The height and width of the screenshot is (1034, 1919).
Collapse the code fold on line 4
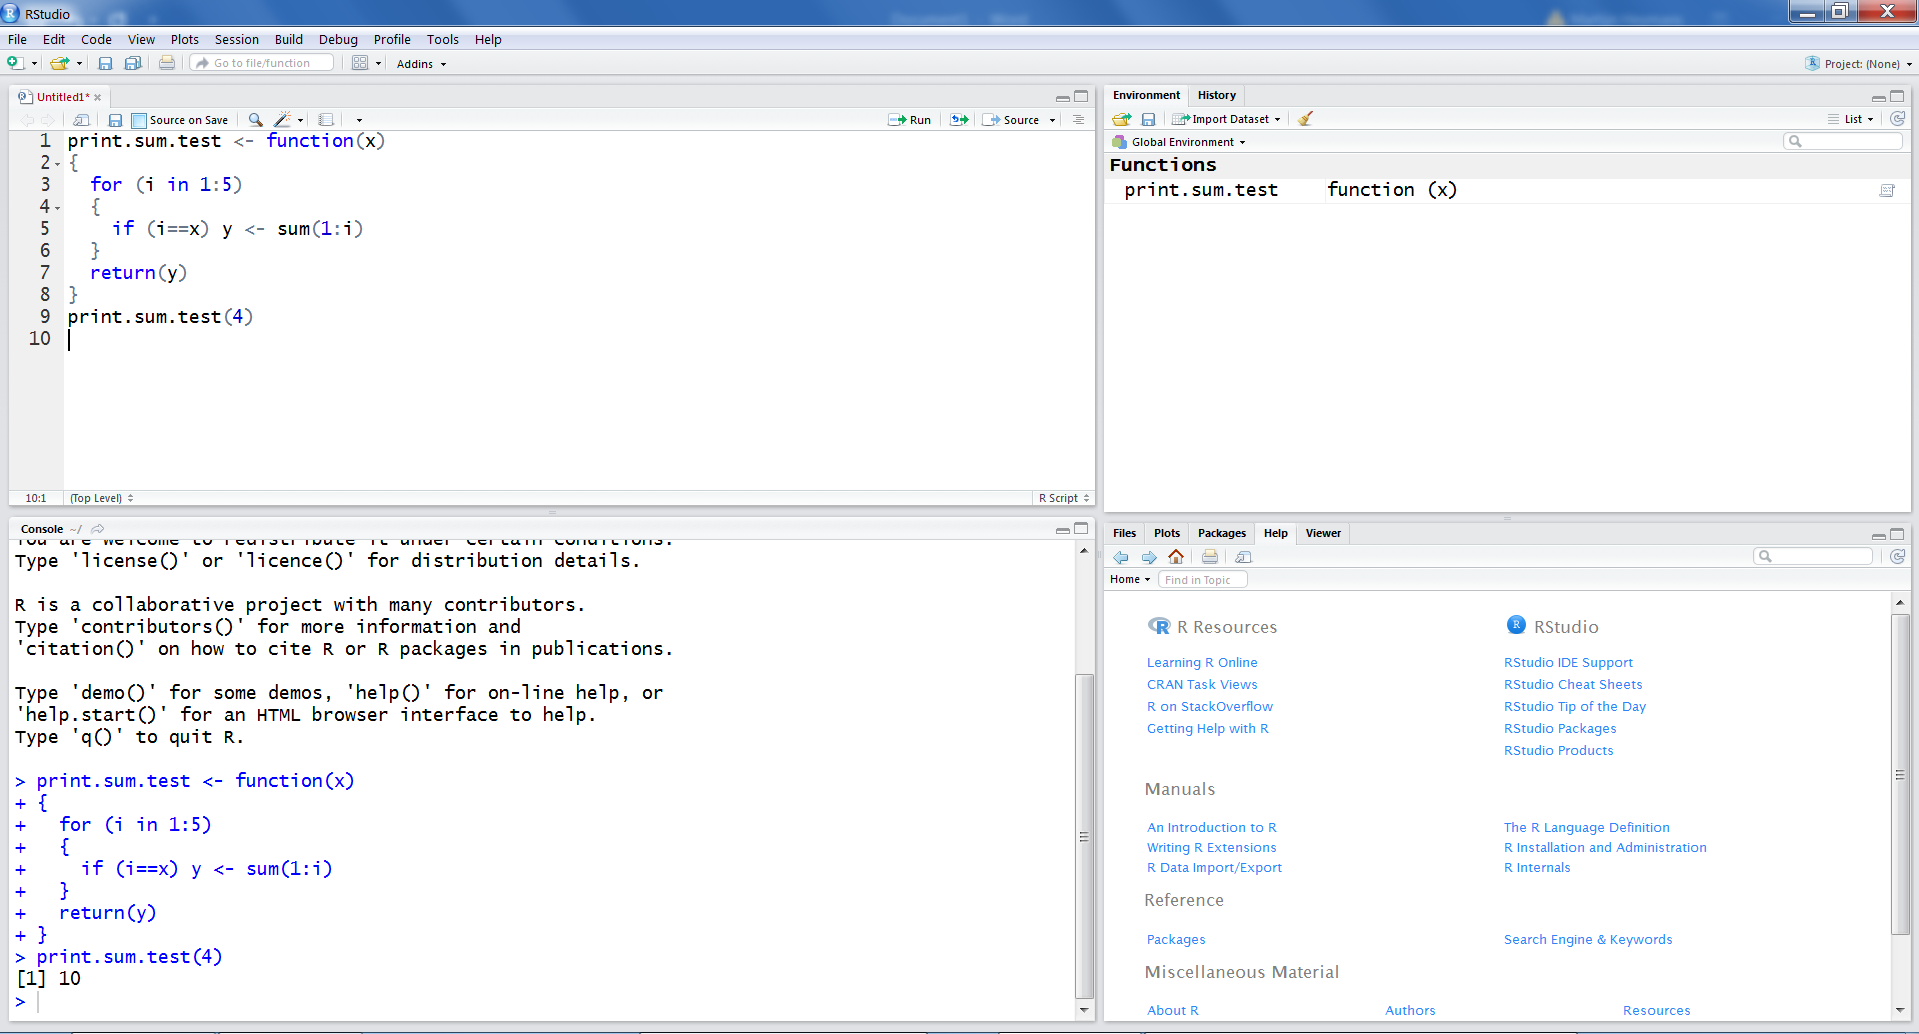point(58,208)
